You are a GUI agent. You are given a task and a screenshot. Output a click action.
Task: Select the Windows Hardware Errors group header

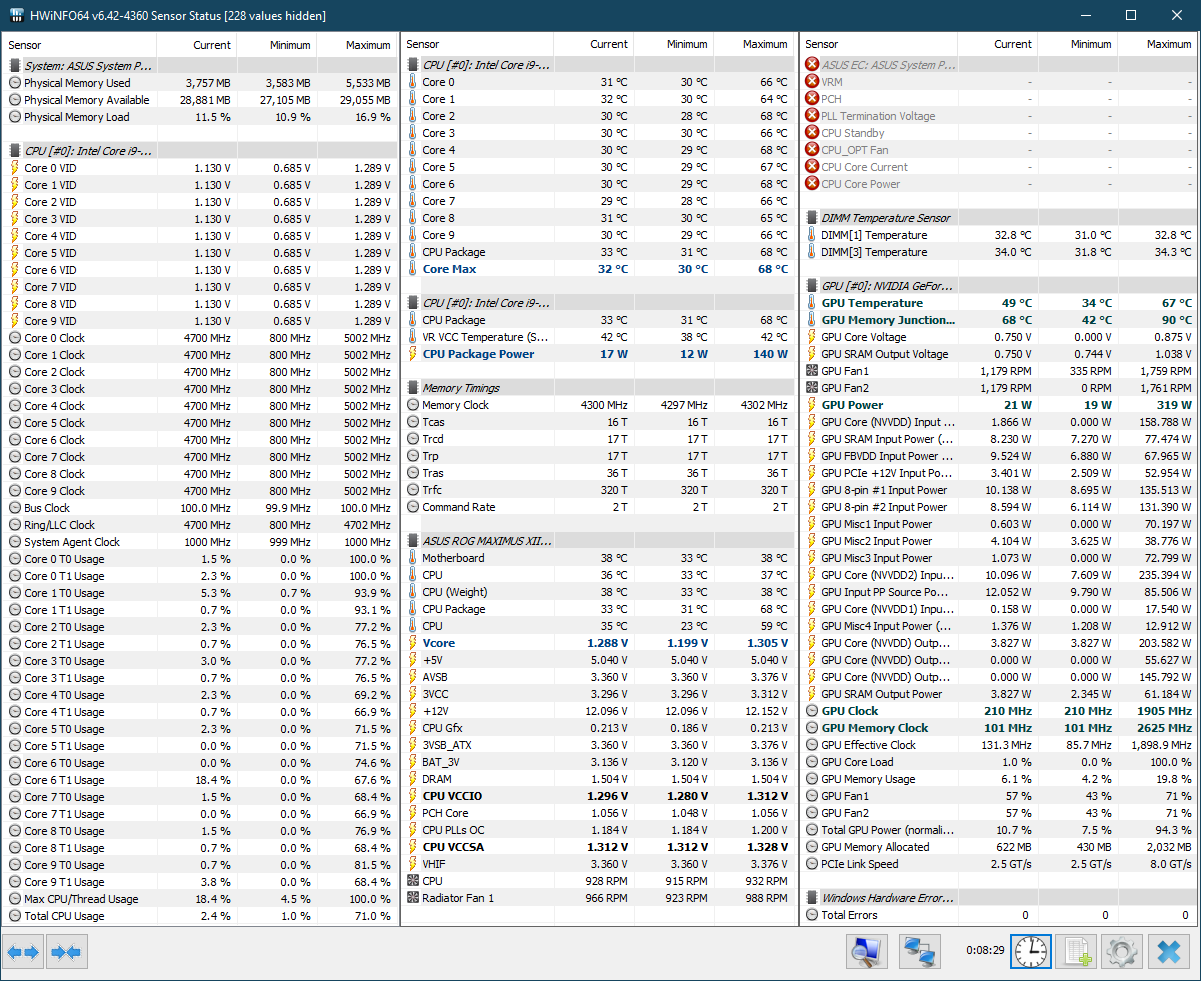pos(998,898)
